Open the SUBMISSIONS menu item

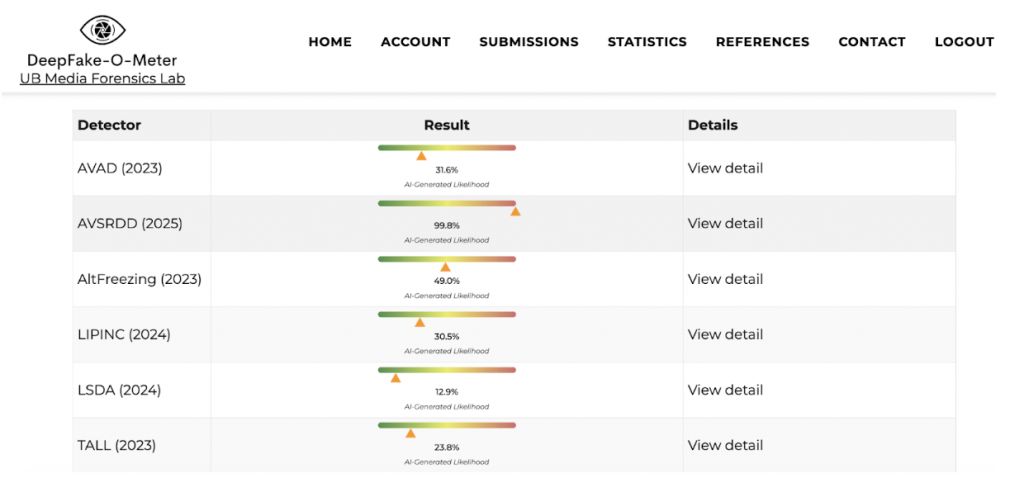pyautogui.click(x=528, y=42)
